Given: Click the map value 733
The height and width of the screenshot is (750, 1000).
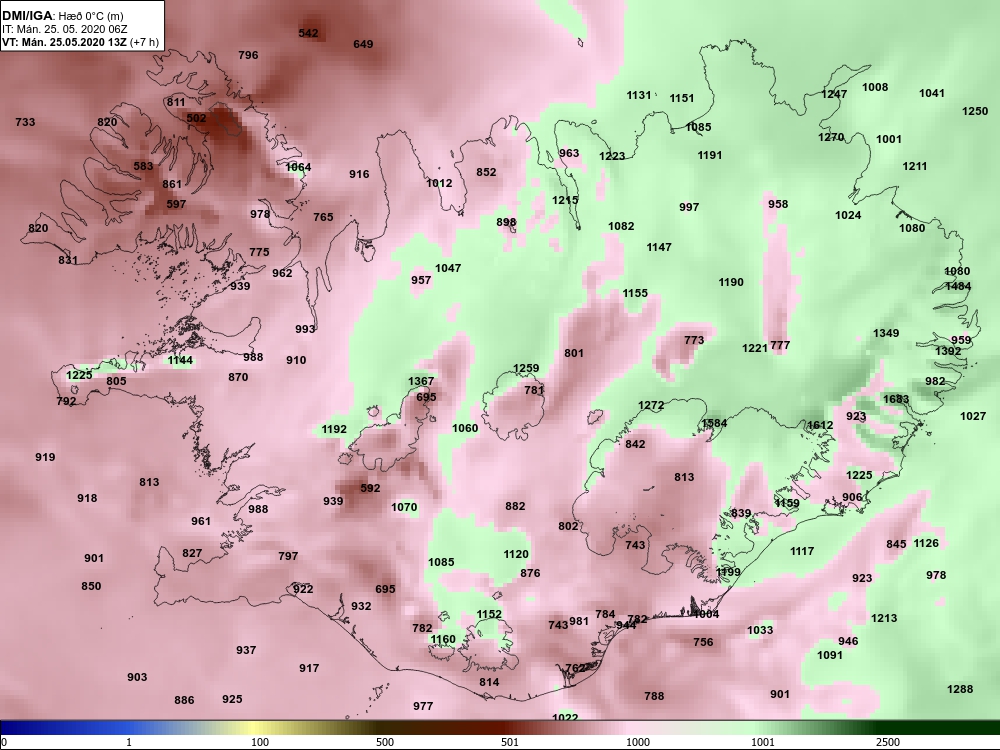Looking at the screenshot, I should (x=25, y=122).
